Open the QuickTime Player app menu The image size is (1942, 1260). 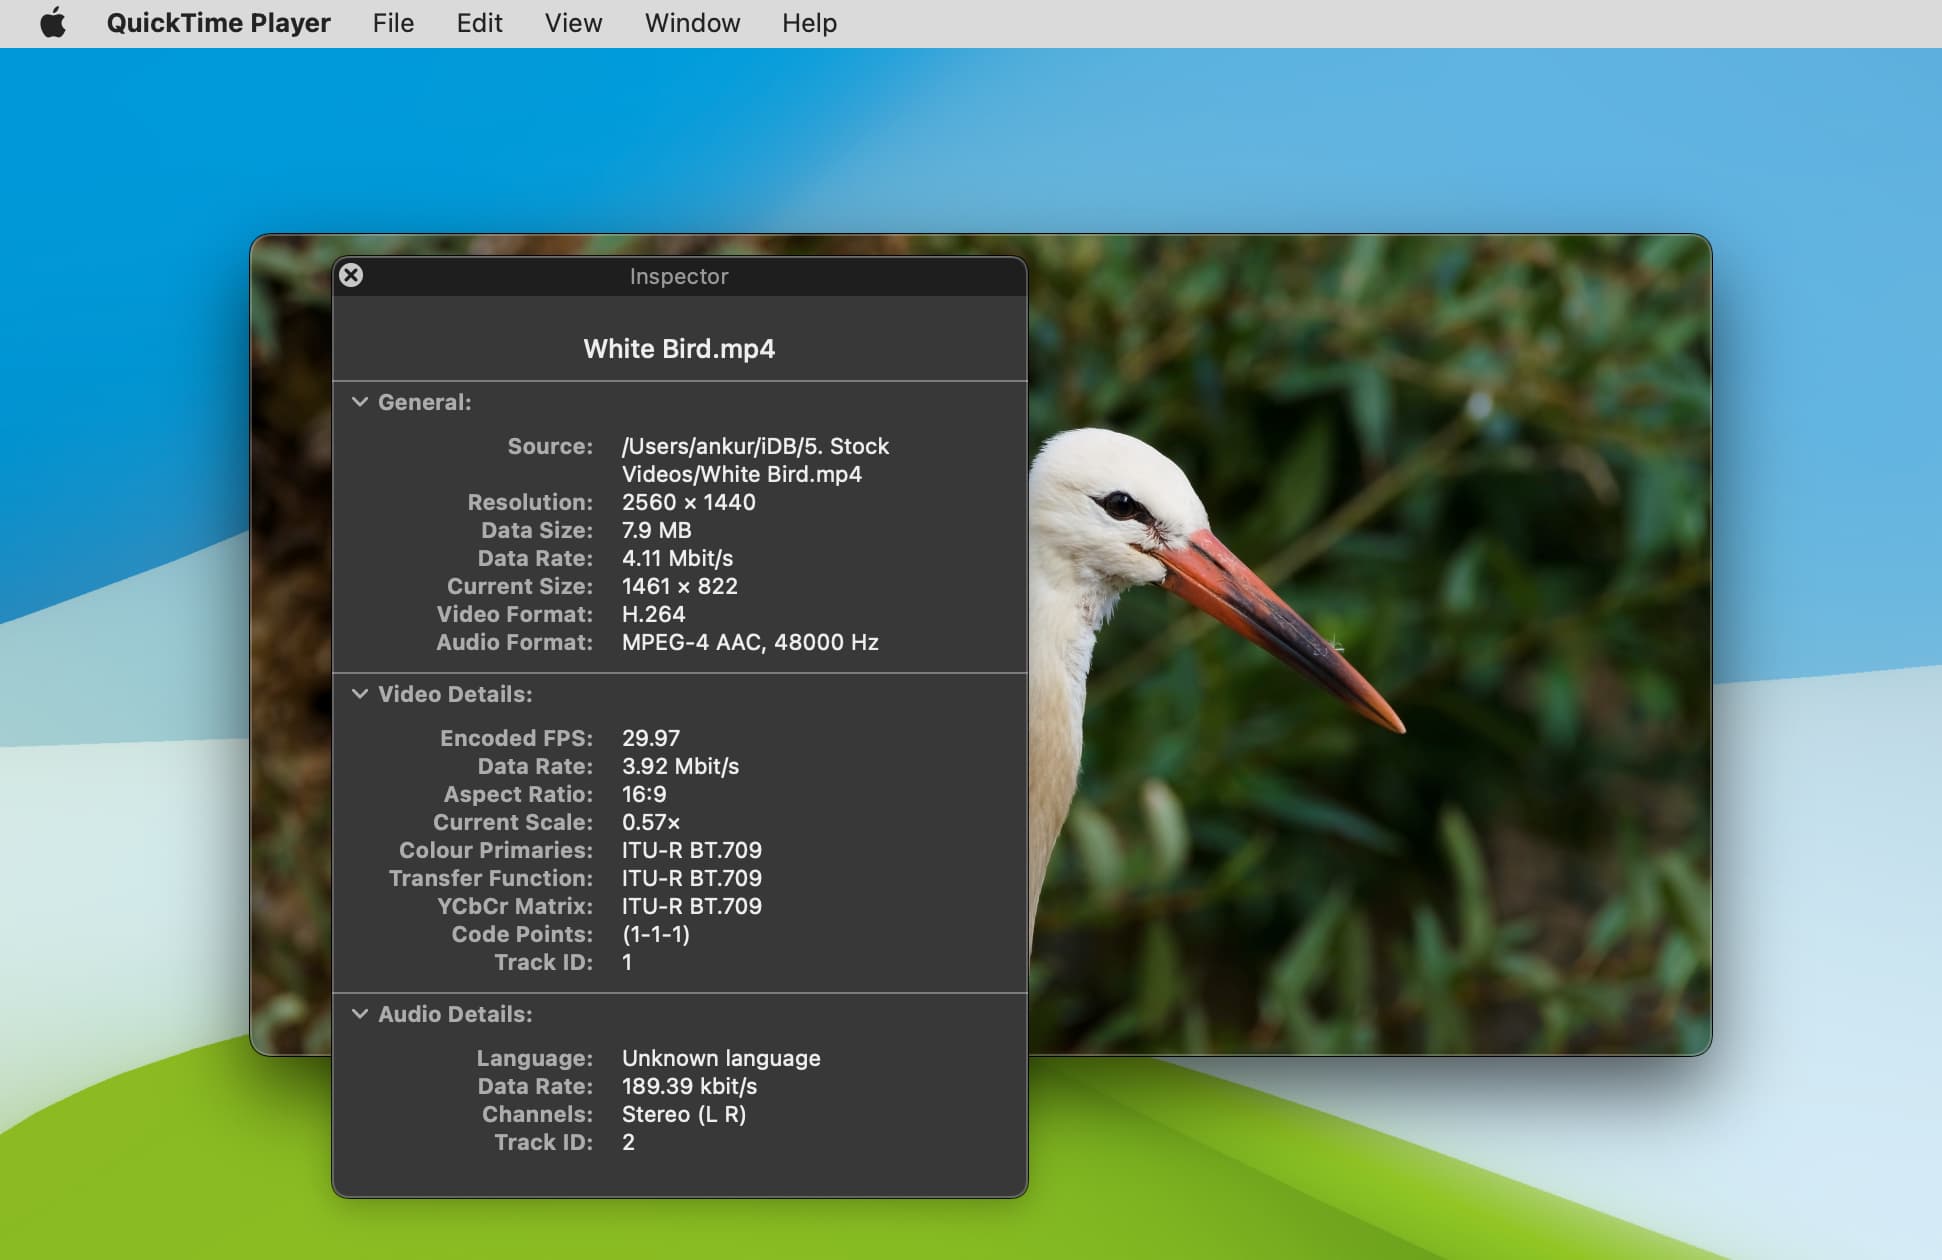point(218,23)
